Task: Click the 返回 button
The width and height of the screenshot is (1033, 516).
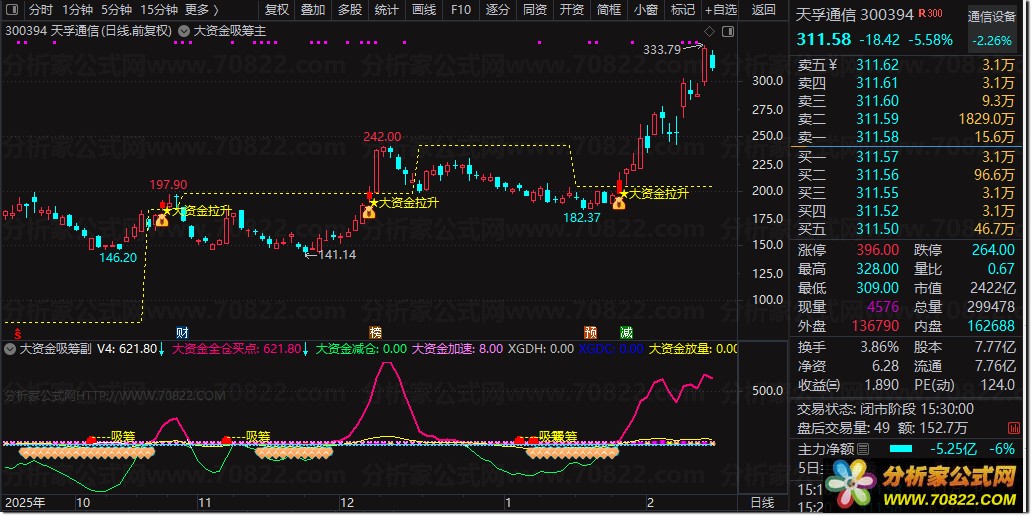Action: tap(764, 10)
